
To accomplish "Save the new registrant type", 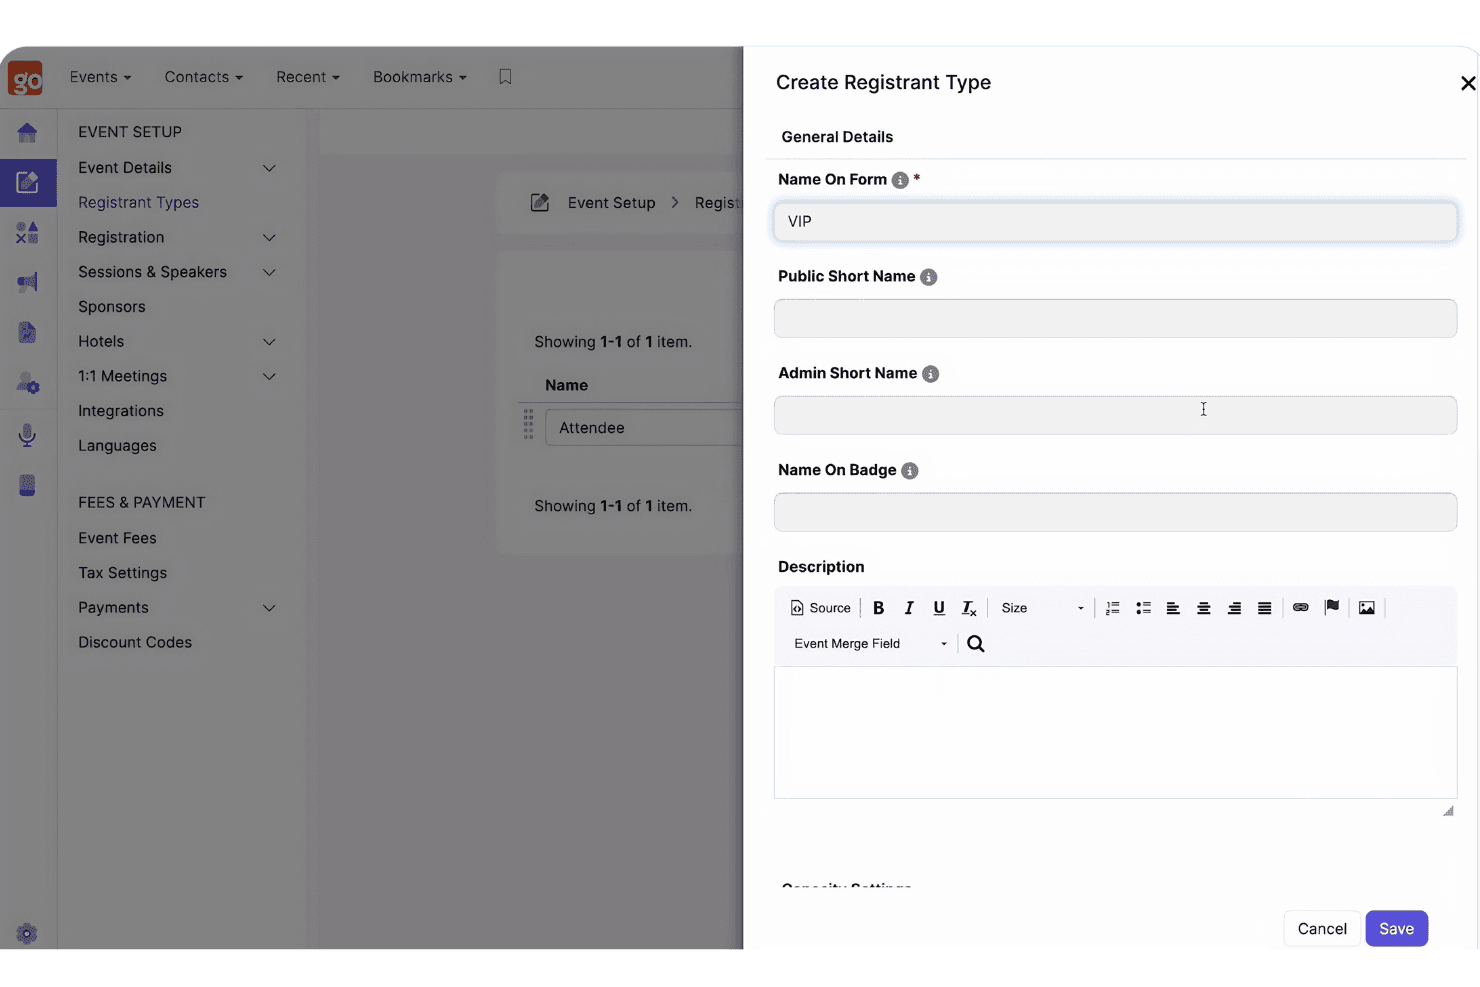I will pos(1396,929).
